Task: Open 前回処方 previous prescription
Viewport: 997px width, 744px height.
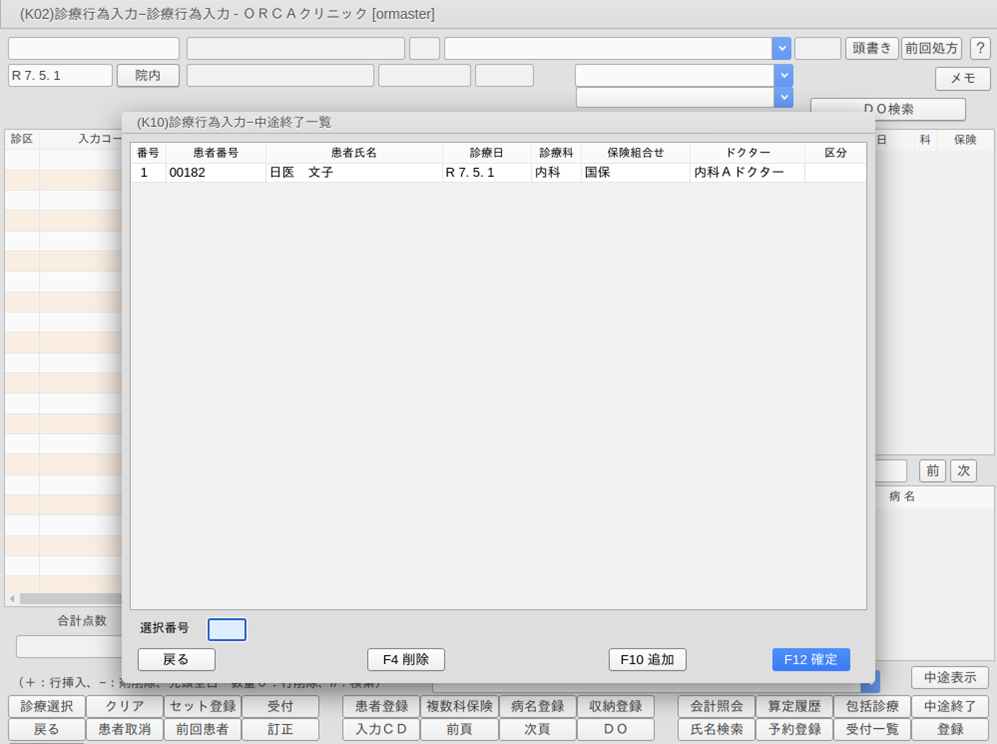Action: pyautogui.click(x=931, y=48)
